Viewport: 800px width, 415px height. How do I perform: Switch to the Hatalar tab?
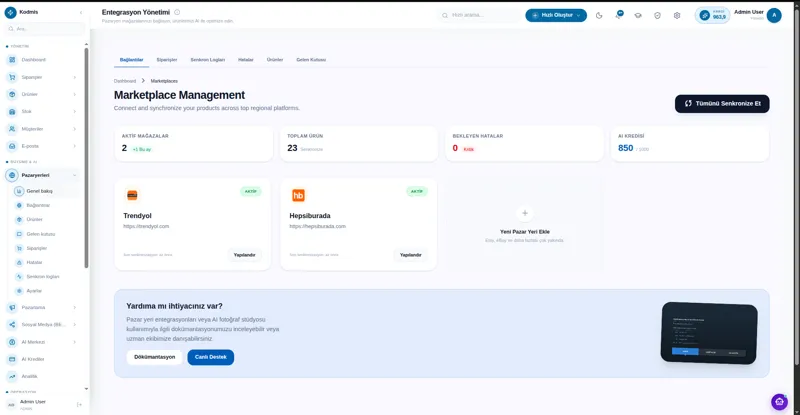[x=245, y=60]
